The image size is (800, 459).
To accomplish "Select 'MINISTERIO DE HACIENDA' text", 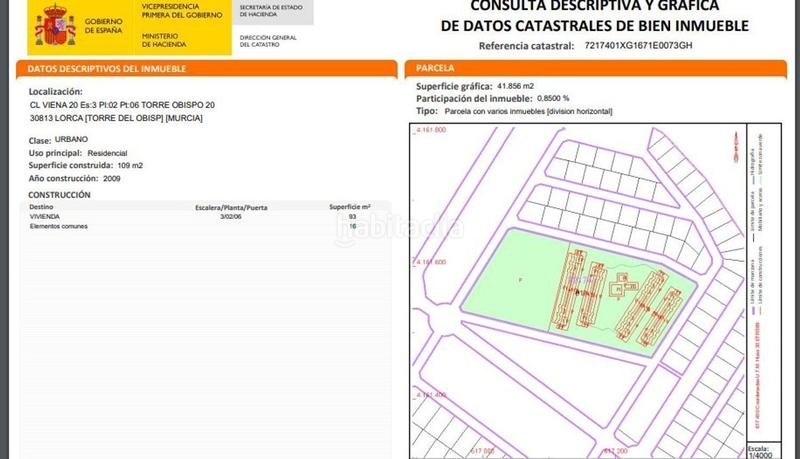I will click(x=164, y=40).
